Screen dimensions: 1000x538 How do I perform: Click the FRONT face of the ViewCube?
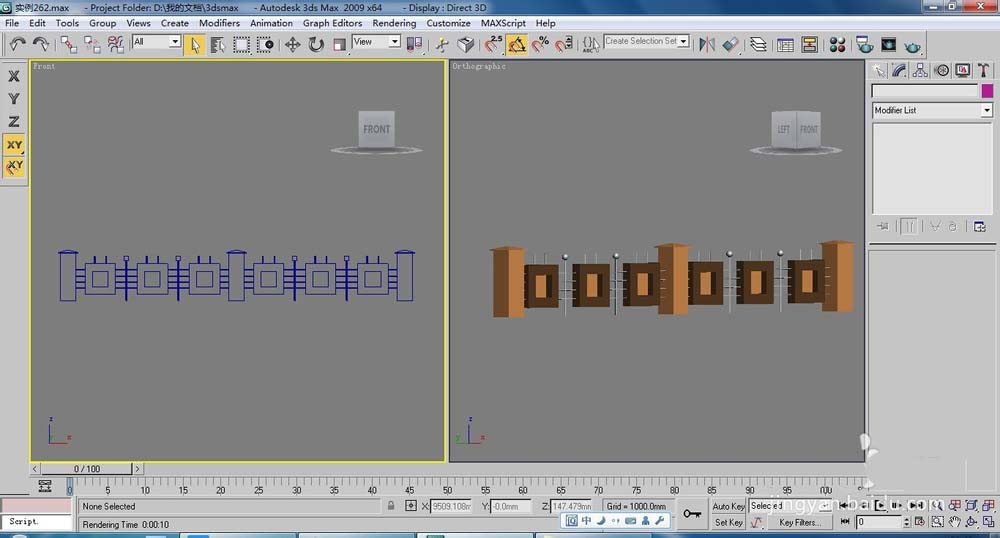tap(376, 129)
